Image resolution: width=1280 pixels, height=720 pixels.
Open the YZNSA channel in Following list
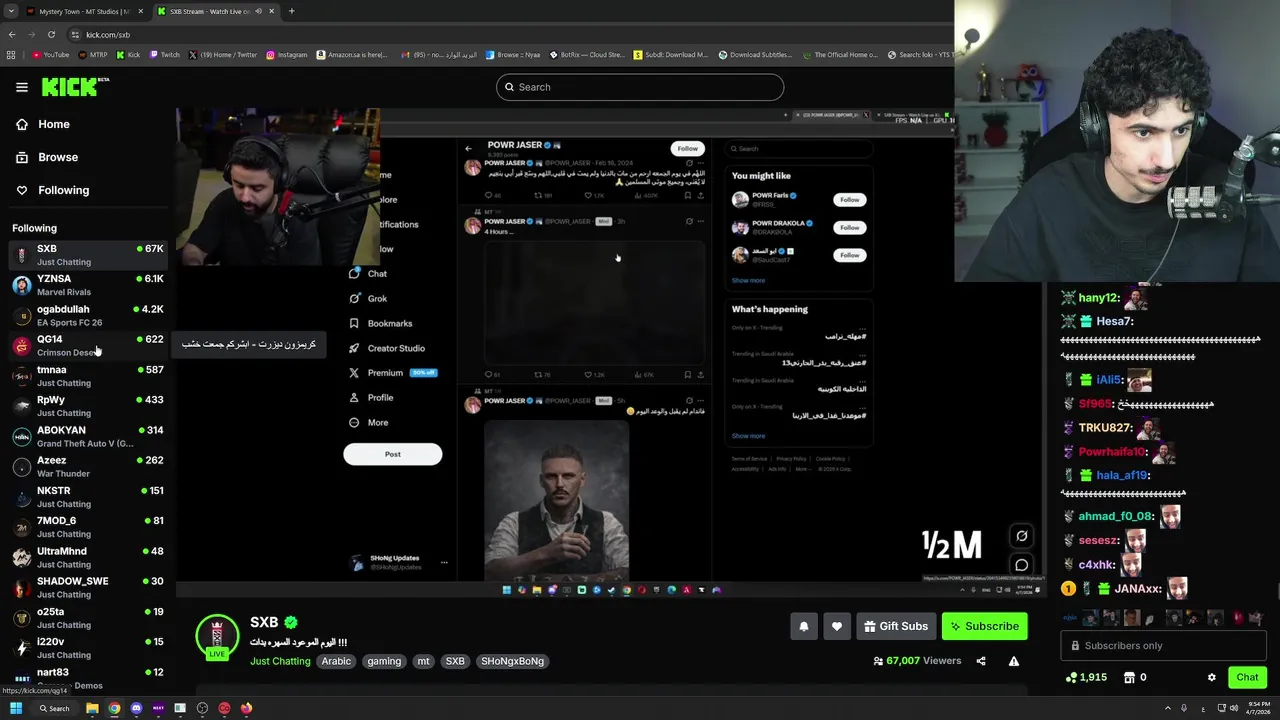(x=88, y=285)
